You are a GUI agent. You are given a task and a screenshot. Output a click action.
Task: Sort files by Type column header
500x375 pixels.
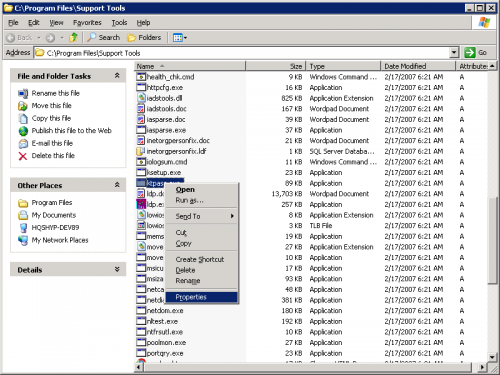(x=344, y=66)
